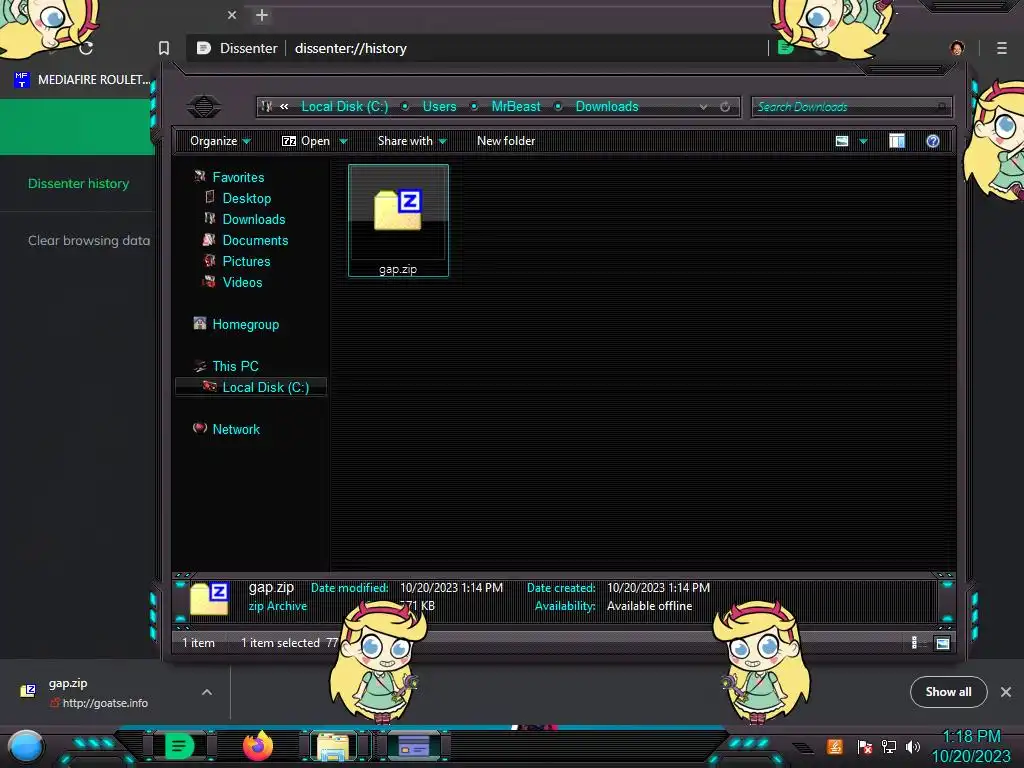Click Local Disk (C:) in the address breadcrumb
The width and height of the screenshot is (1024, 768).
tap(344, 106)
